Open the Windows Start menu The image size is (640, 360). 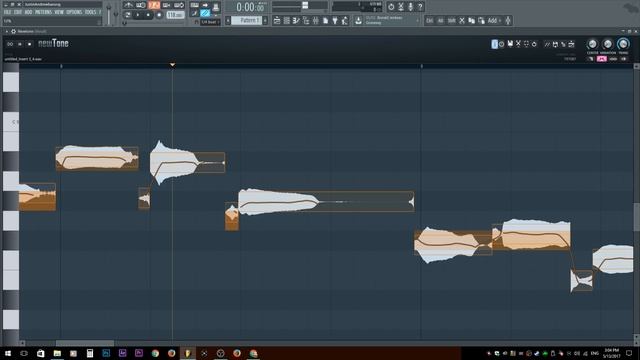(x=8, y=353)
